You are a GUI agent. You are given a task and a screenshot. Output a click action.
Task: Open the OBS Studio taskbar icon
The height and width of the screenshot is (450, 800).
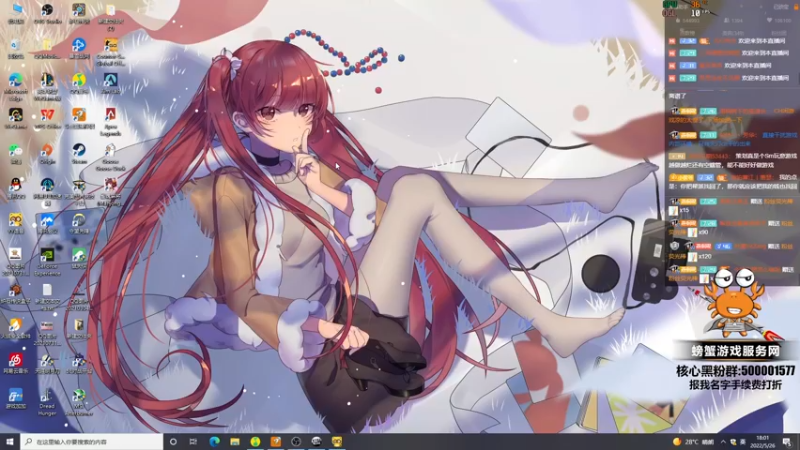point(296,441)
